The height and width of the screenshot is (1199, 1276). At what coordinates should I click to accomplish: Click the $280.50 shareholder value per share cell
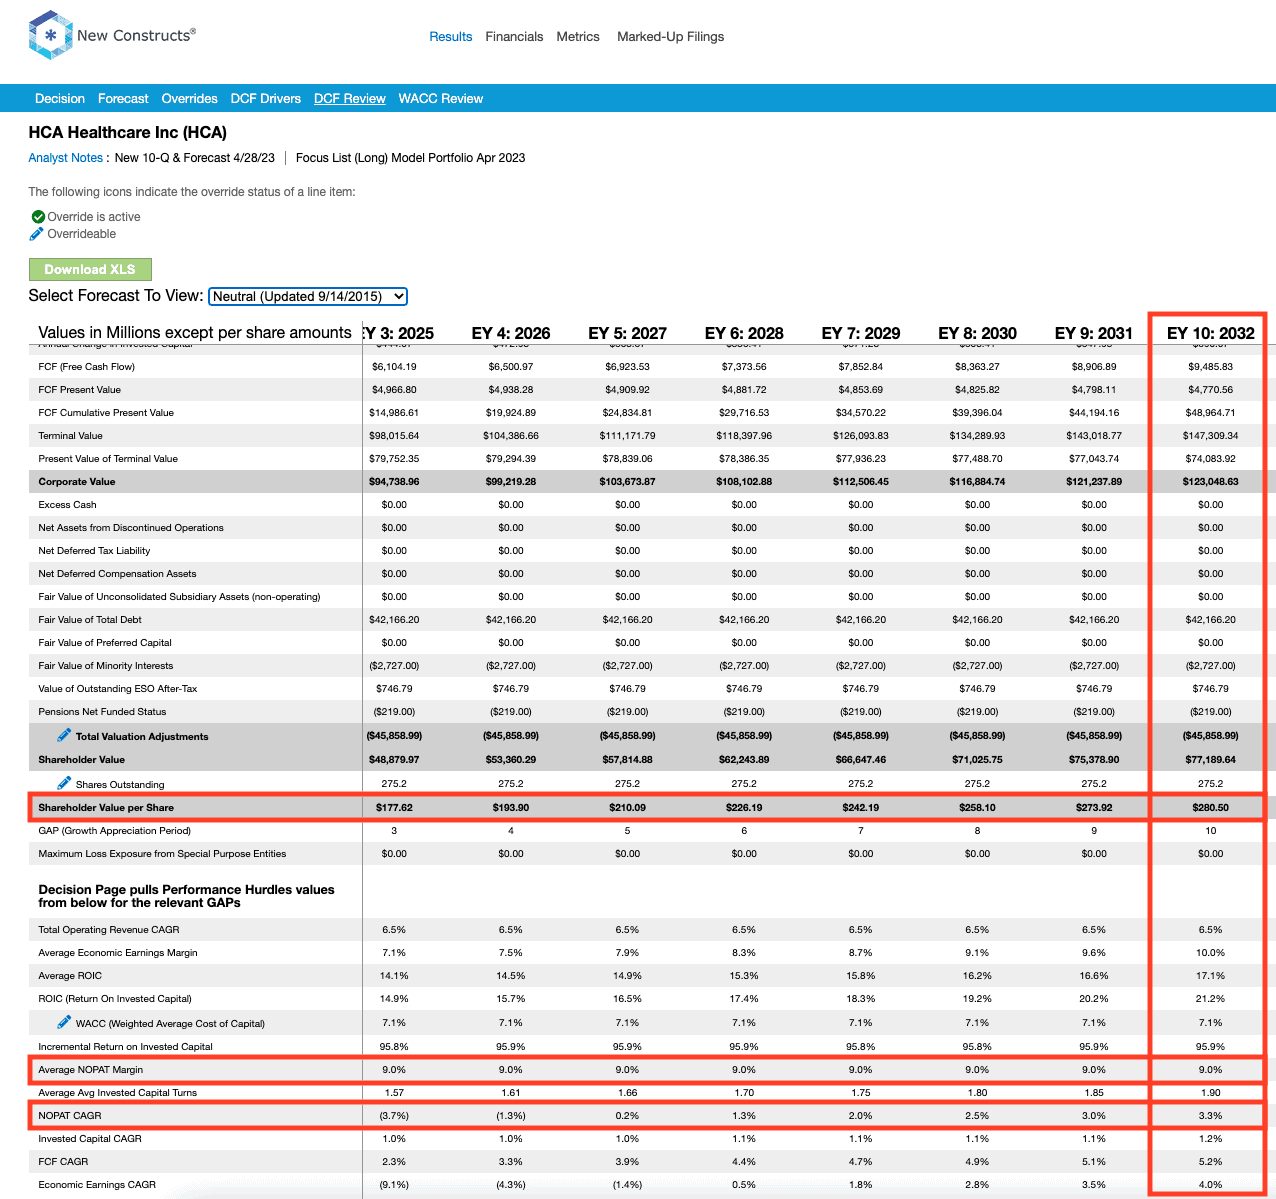coord(1210,807)
